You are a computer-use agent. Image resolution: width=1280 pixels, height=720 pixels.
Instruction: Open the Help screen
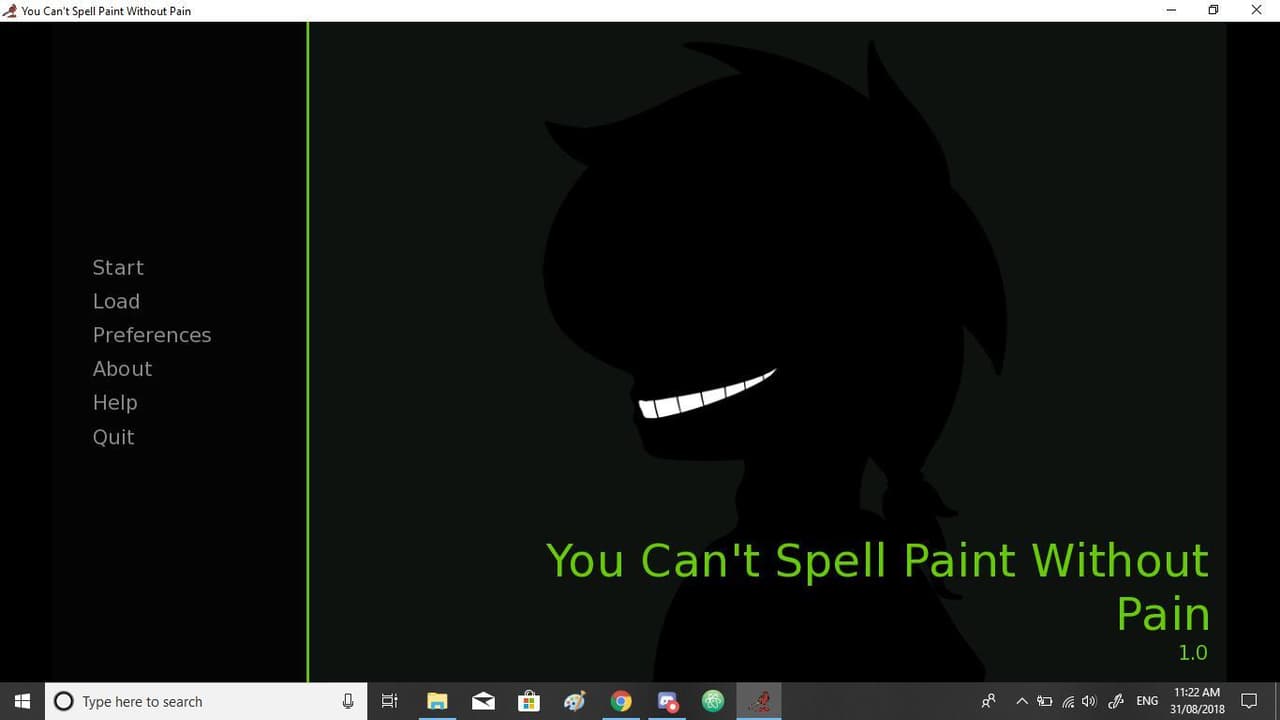click(x=115, y=403)
